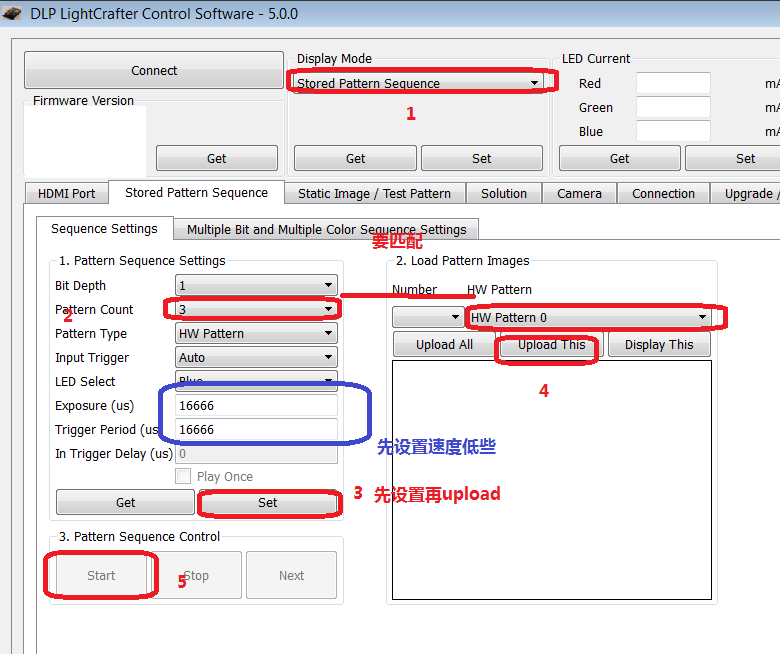Open the pattern Number dropdown
The width and height of the screenshot is (780, 654).
tap(428, 317)
